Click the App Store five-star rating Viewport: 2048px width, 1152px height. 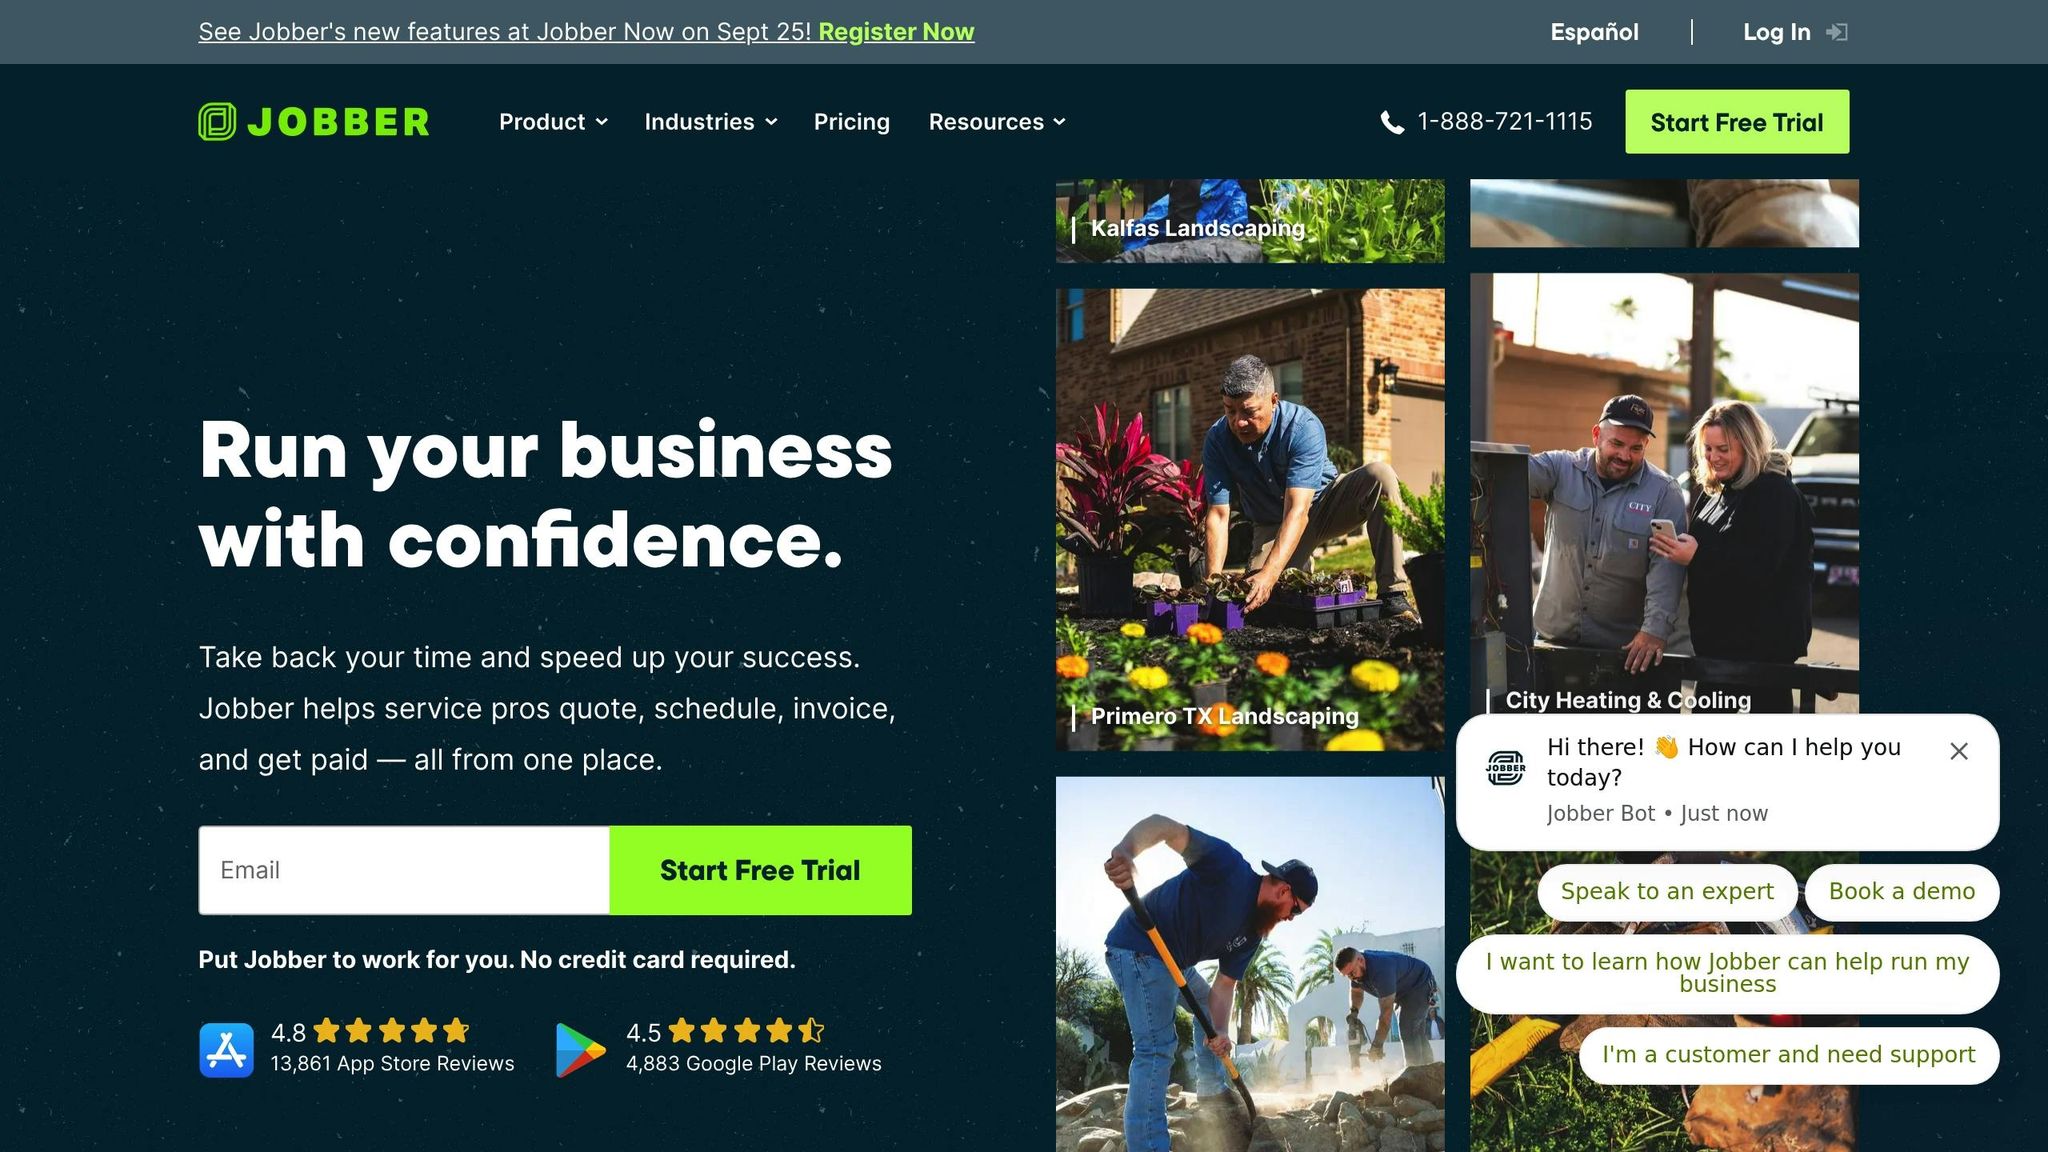pyautogui.click(x=391, y=1030)
